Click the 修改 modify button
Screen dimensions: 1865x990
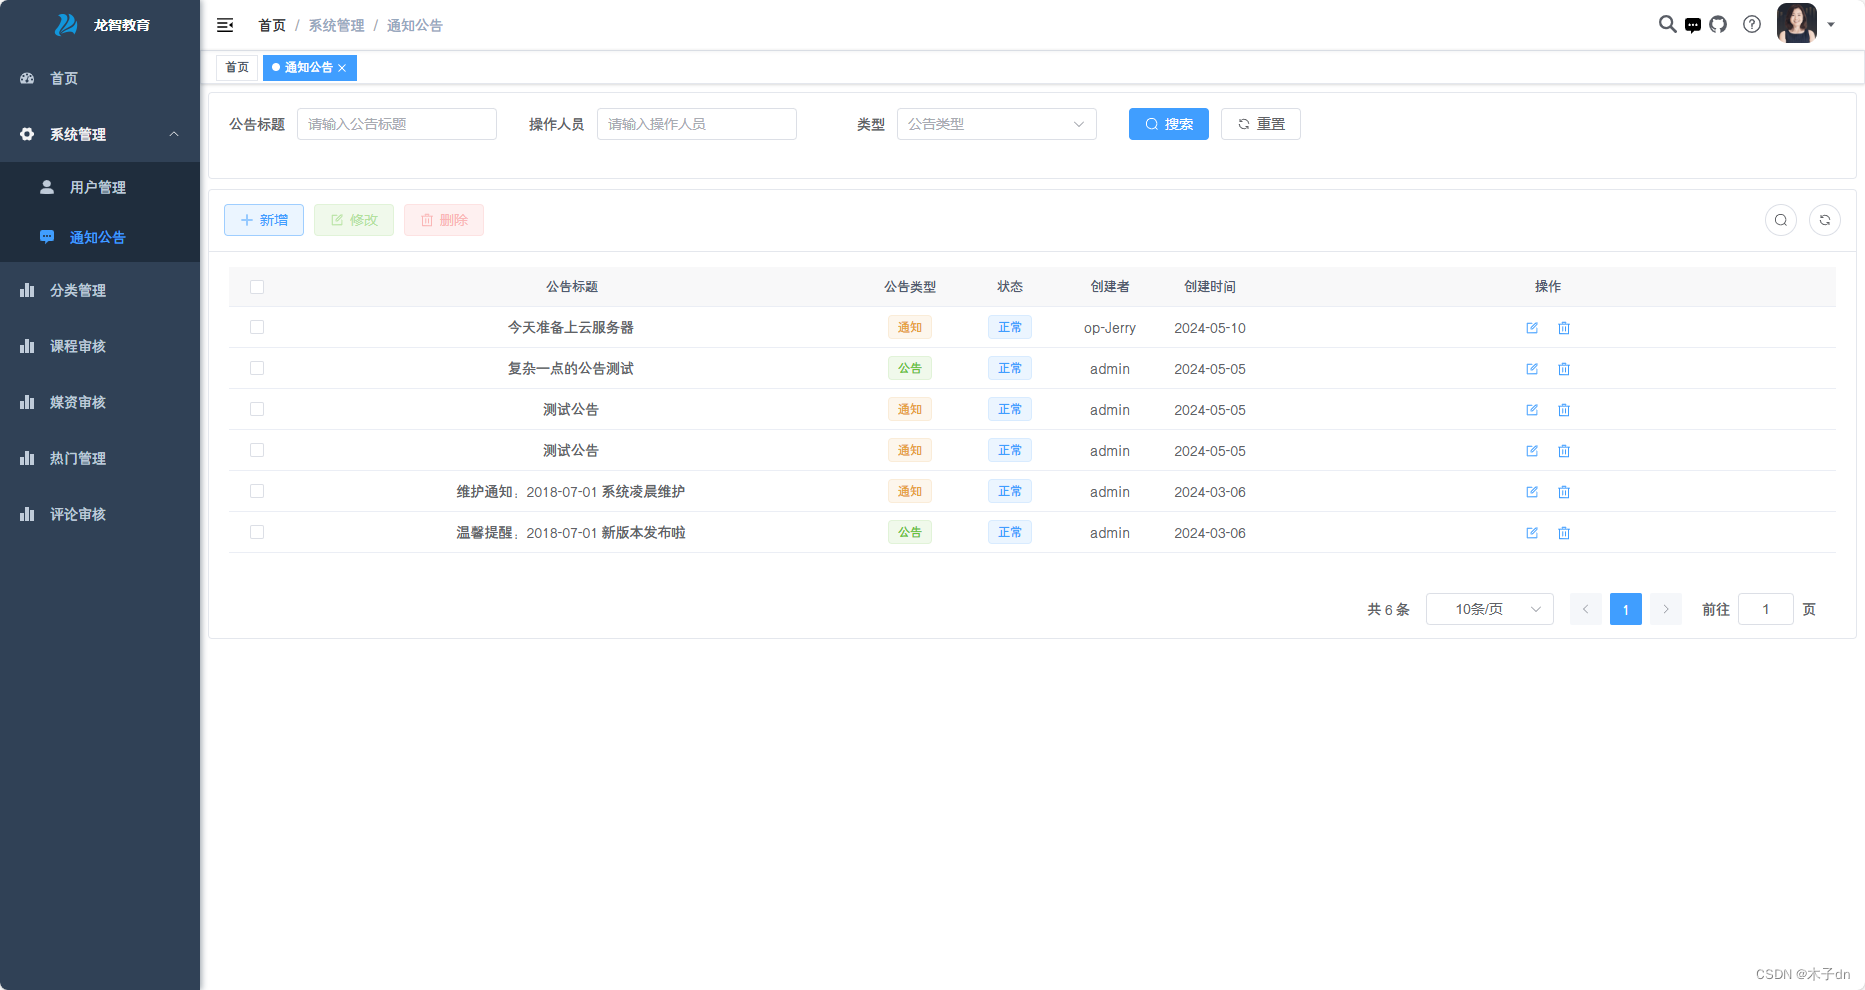pos(354,220)
